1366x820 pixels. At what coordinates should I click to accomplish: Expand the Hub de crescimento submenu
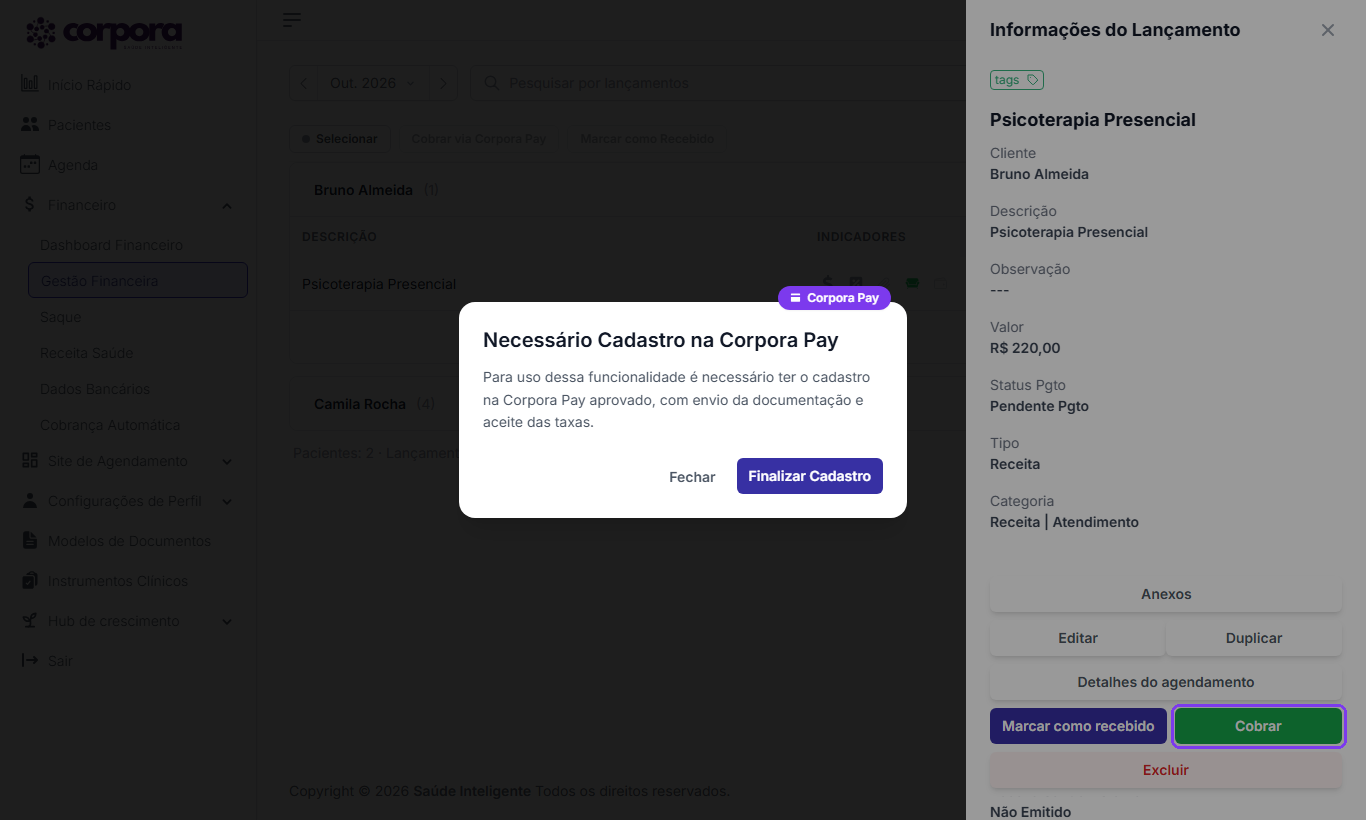tap(227, 622)
